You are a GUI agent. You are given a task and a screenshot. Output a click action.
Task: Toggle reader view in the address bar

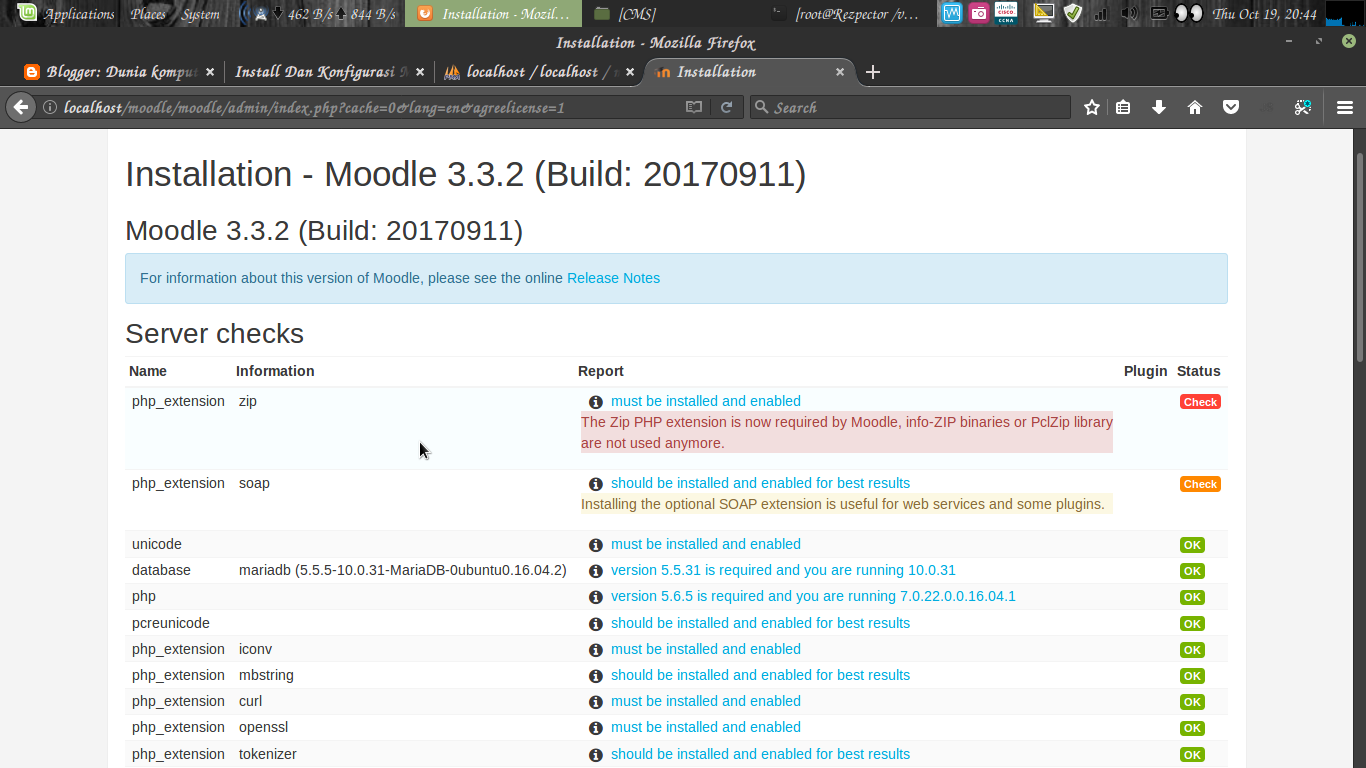pos(694,107)
